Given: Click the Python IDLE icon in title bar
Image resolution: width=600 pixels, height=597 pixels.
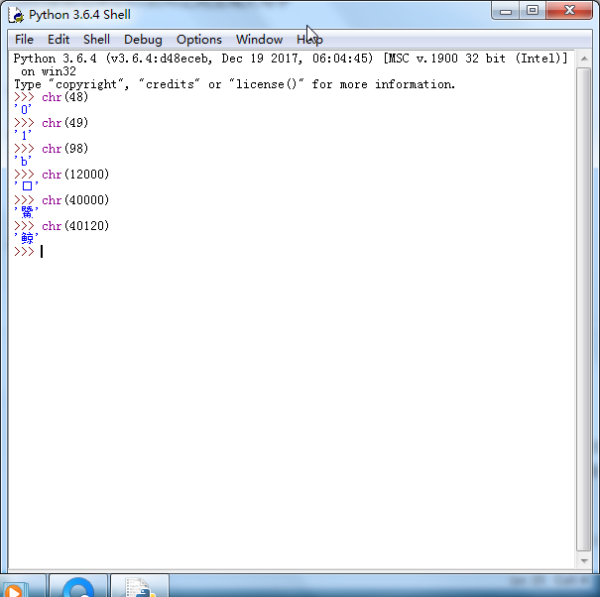Looking at the screenshot, I should 16,15.
